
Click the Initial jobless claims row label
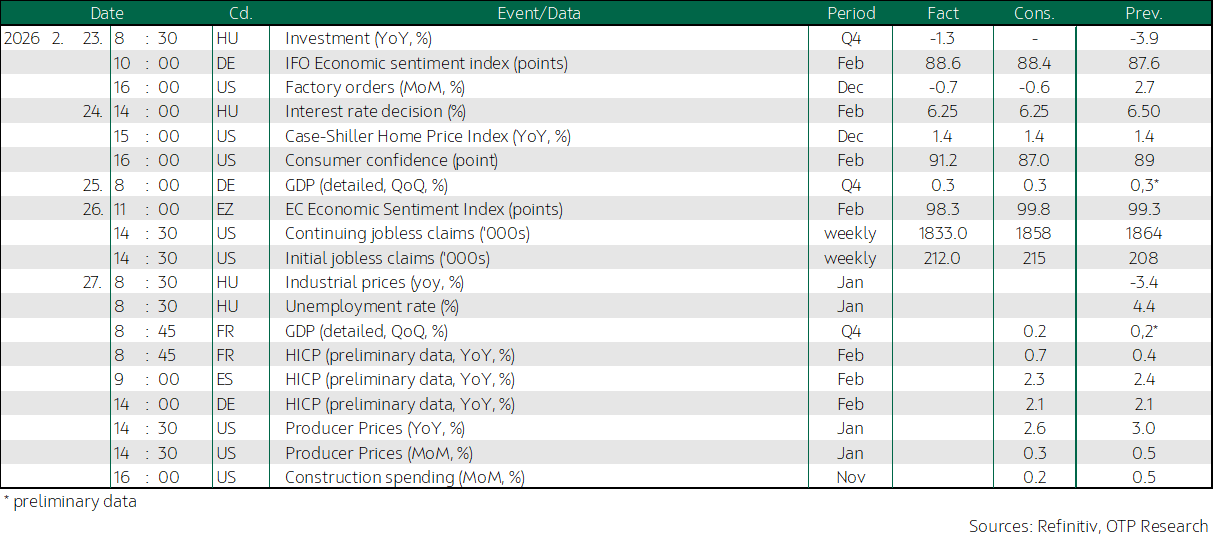click(x=387, y=258)
